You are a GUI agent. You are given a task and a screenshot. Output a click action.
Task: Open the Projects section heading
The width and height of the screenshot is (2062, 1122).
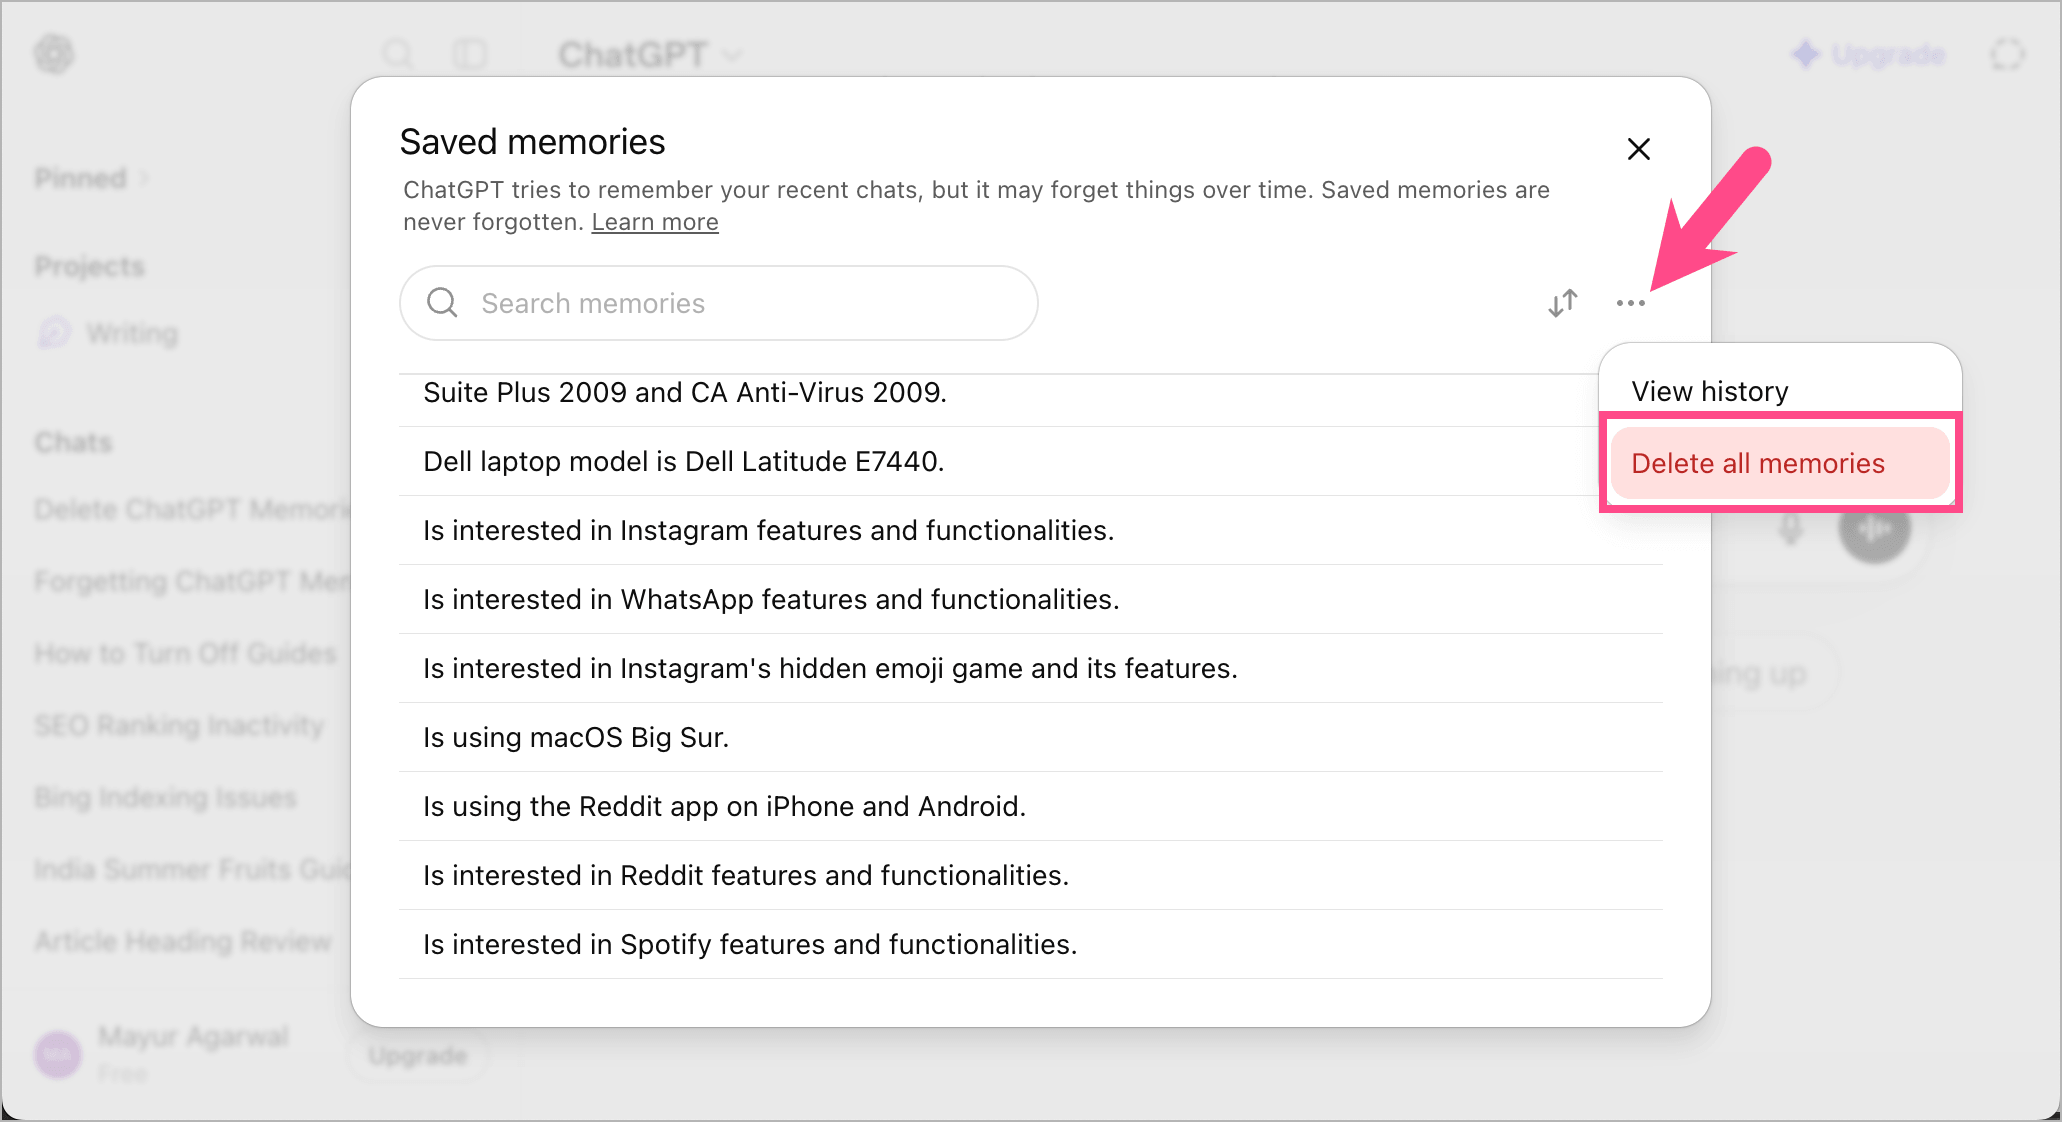(89, 266)
